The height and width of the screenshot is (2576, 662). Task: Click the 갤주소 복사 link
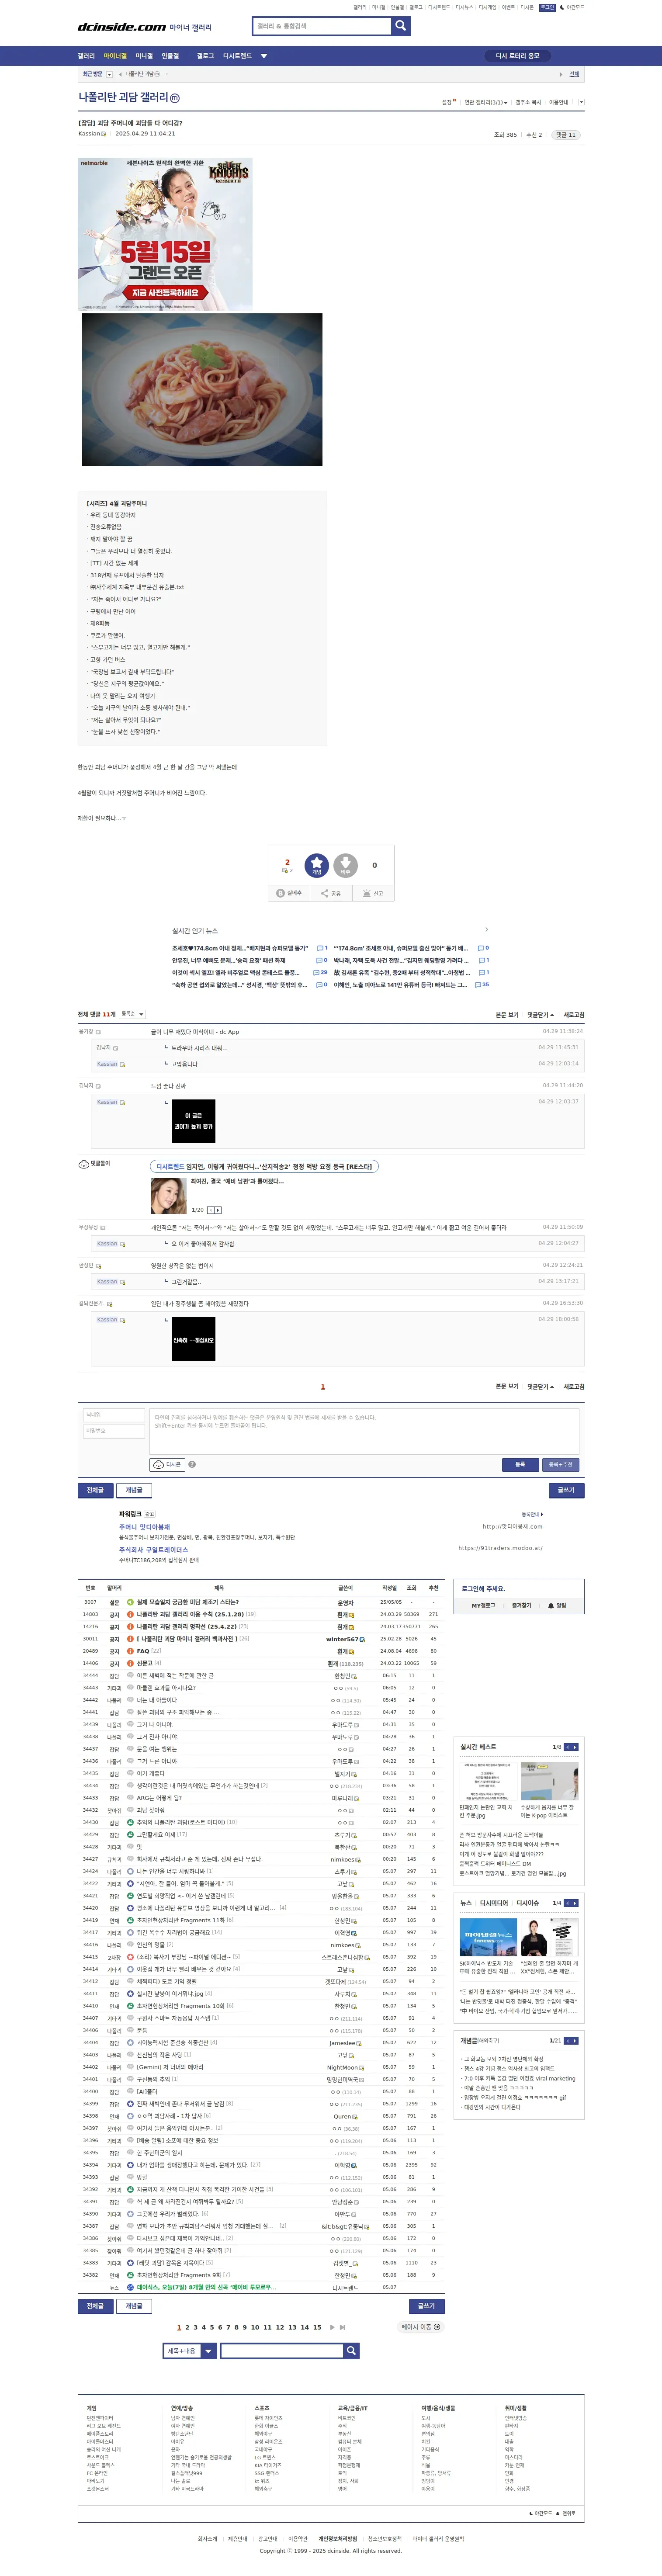528,102
